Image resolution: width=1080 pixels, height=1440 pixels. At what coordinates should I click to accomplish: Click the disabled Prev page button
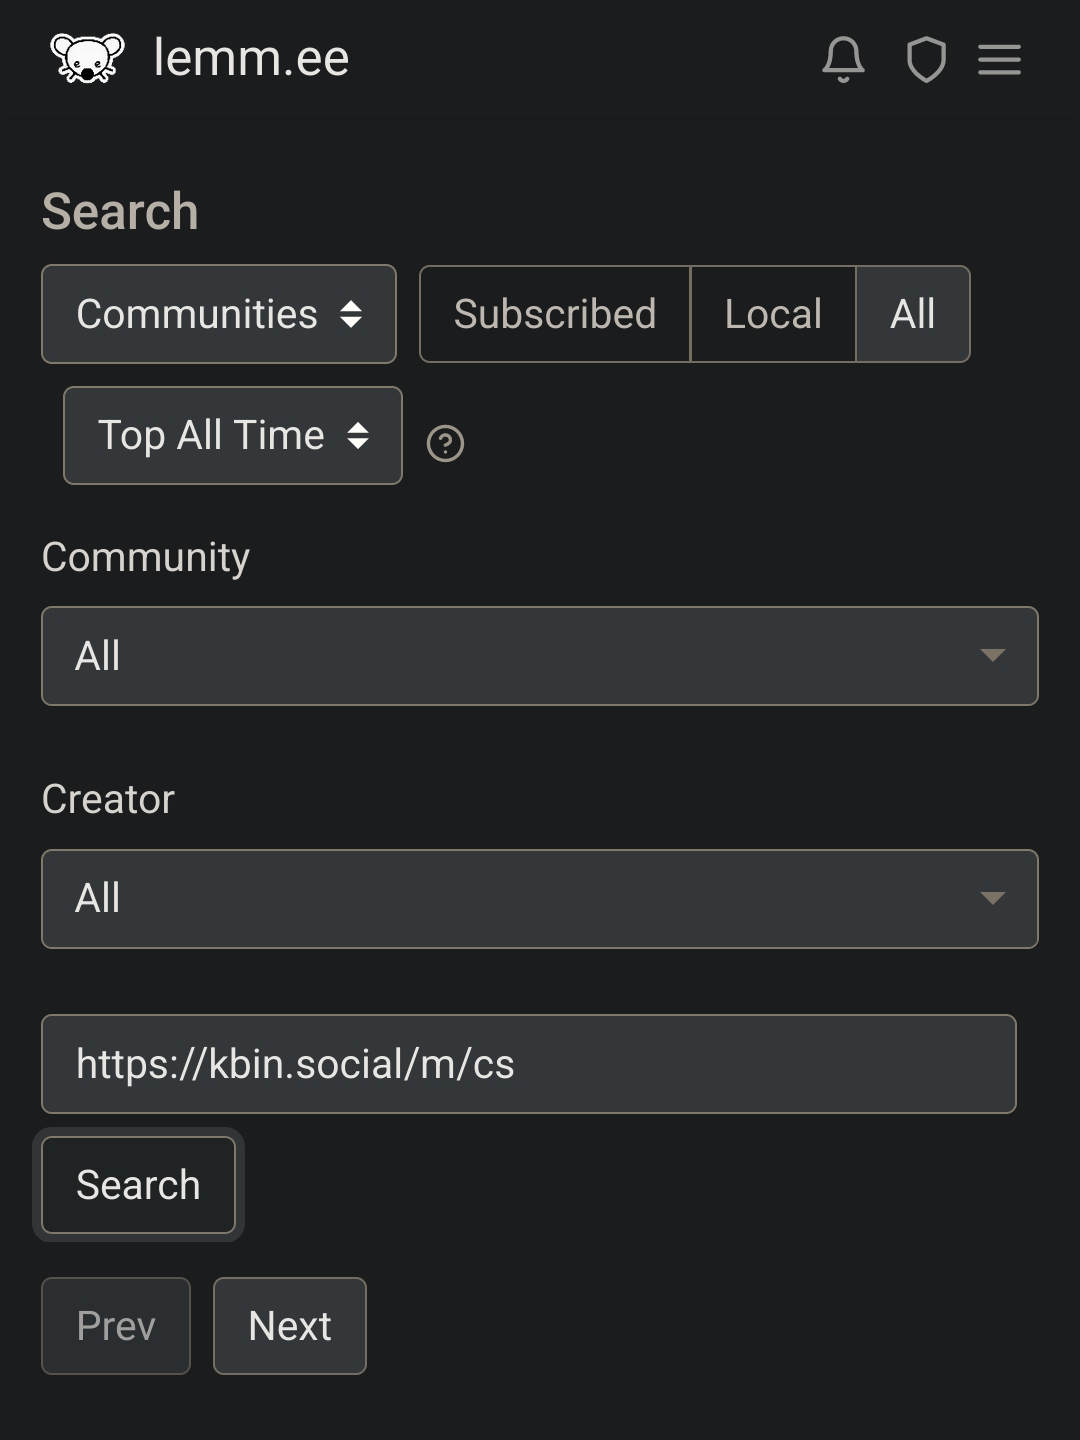[116, 1326]
